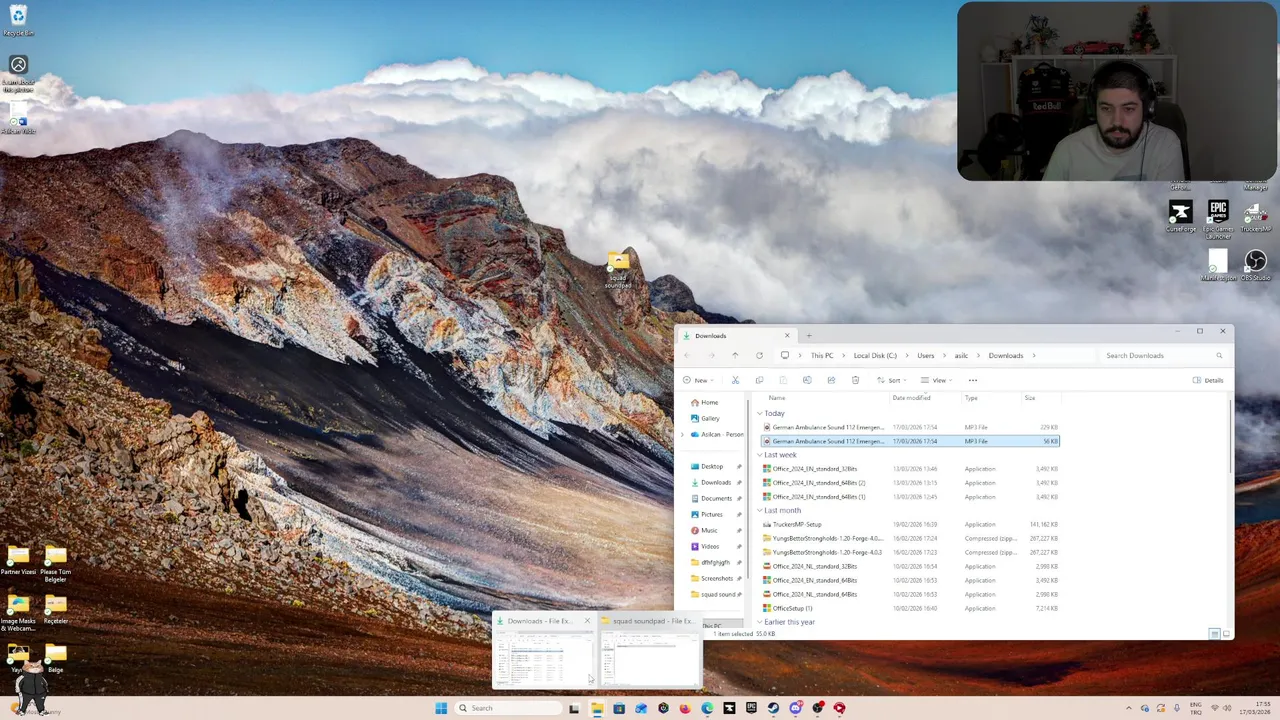Open Microsoft Store from taskbar
1280x720 pixels.
pyautogui.click(x=619, y=708)
